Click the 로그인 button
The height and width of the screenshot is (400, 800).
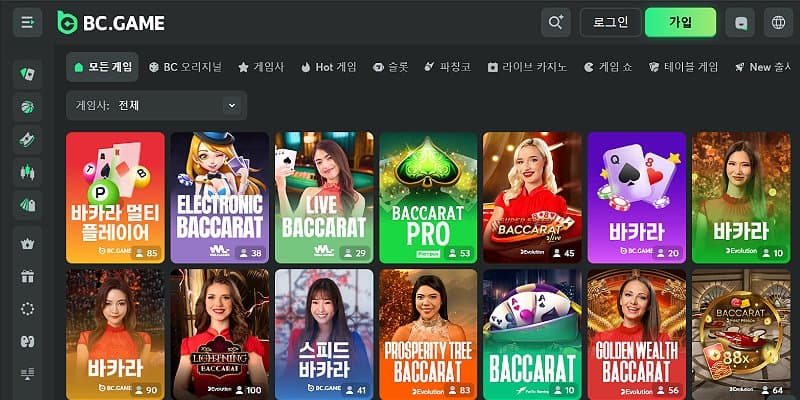click(610, 22)
